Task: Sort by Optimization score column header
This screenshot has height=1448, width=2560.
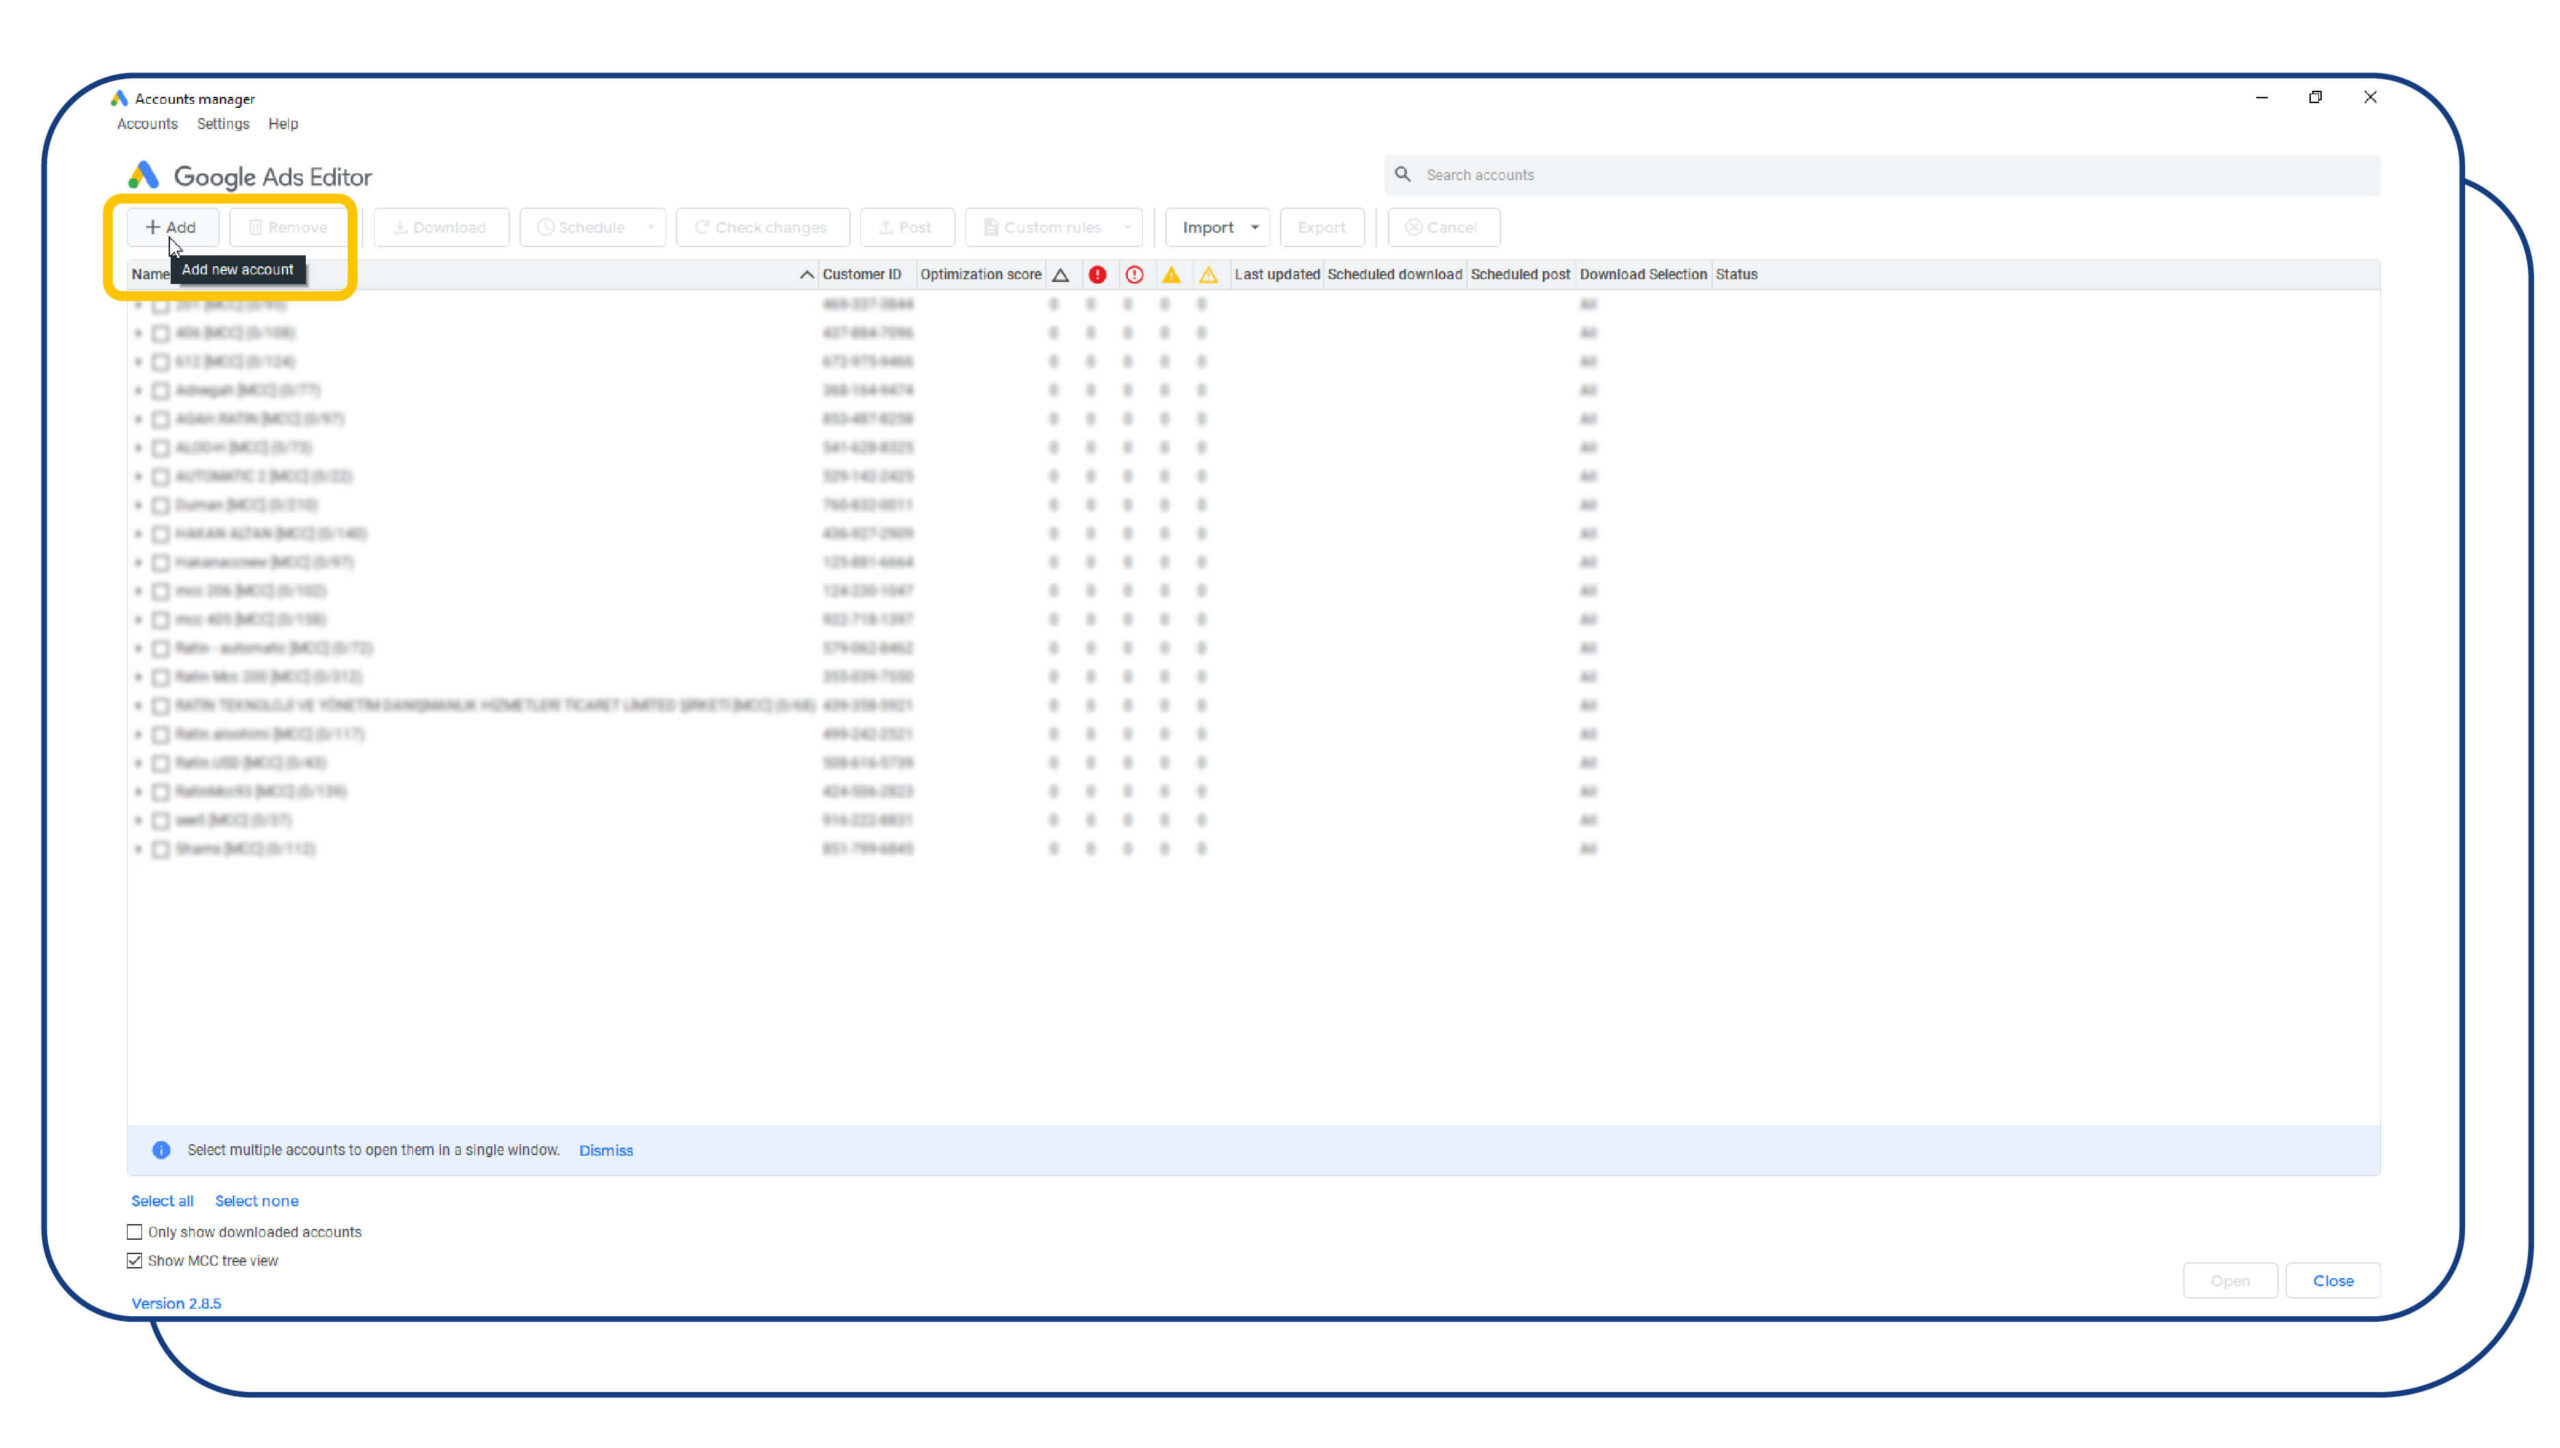Action: coord(981,274)
